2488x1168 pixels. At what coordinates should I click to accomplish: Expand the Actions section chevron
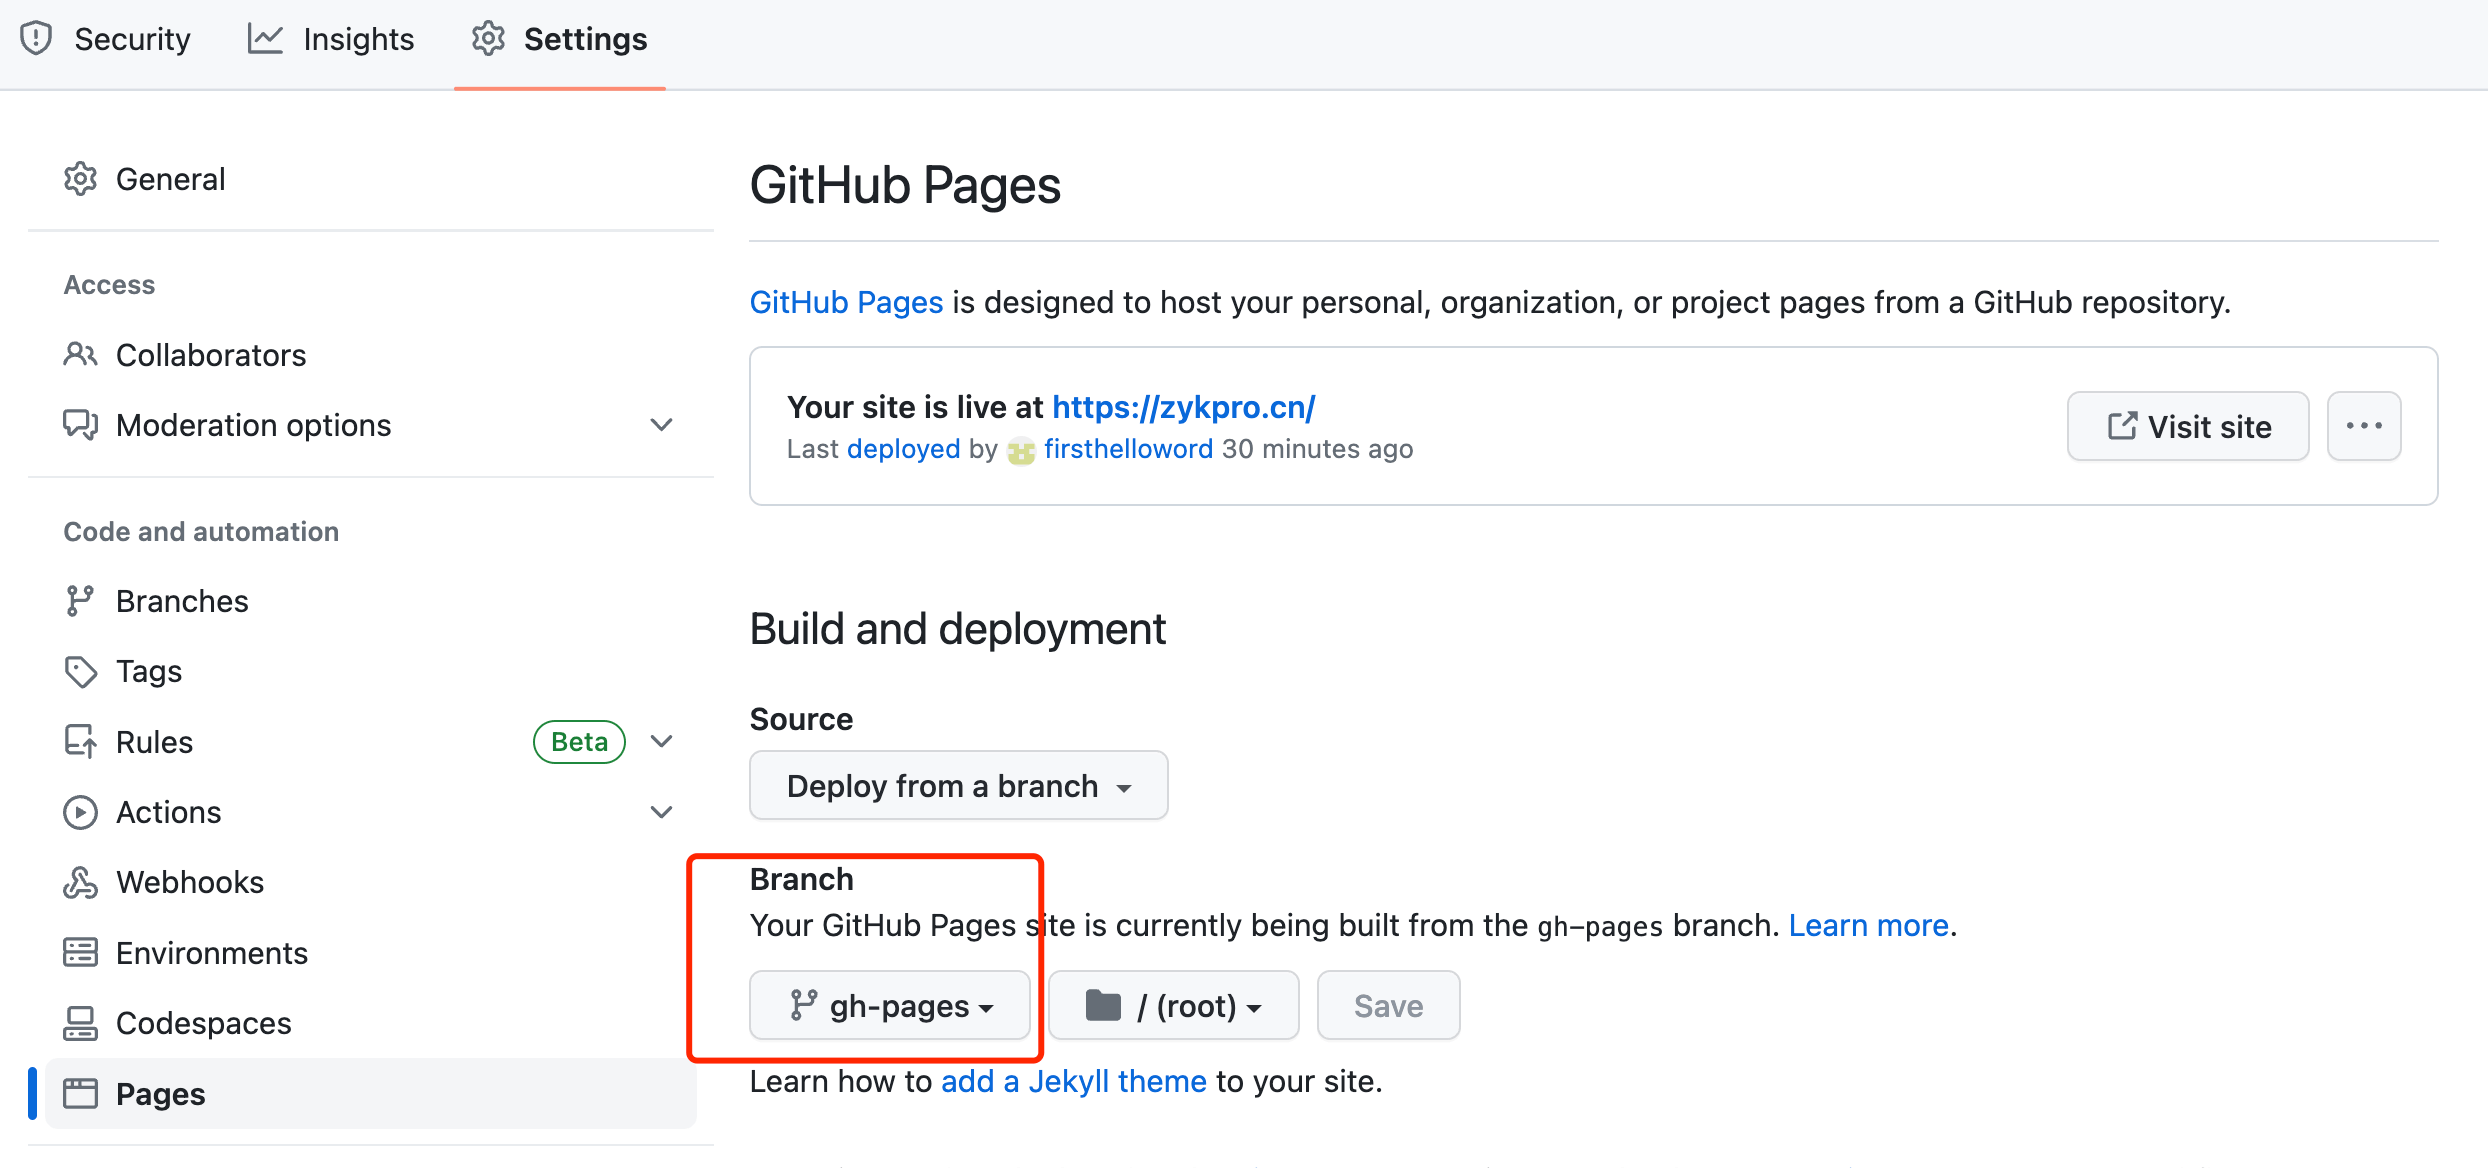tap(661, 812)
